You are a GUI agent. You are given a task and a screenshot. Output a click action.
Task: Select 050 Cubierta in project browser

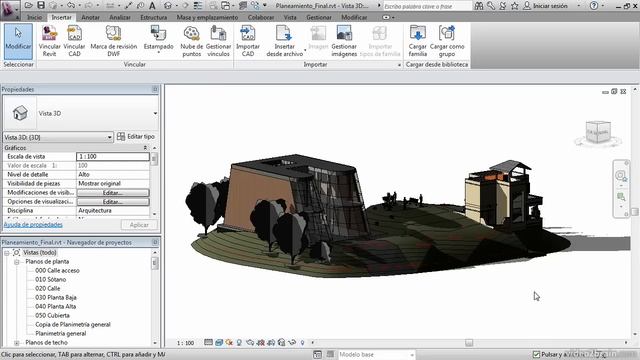[x=52, y=316]
